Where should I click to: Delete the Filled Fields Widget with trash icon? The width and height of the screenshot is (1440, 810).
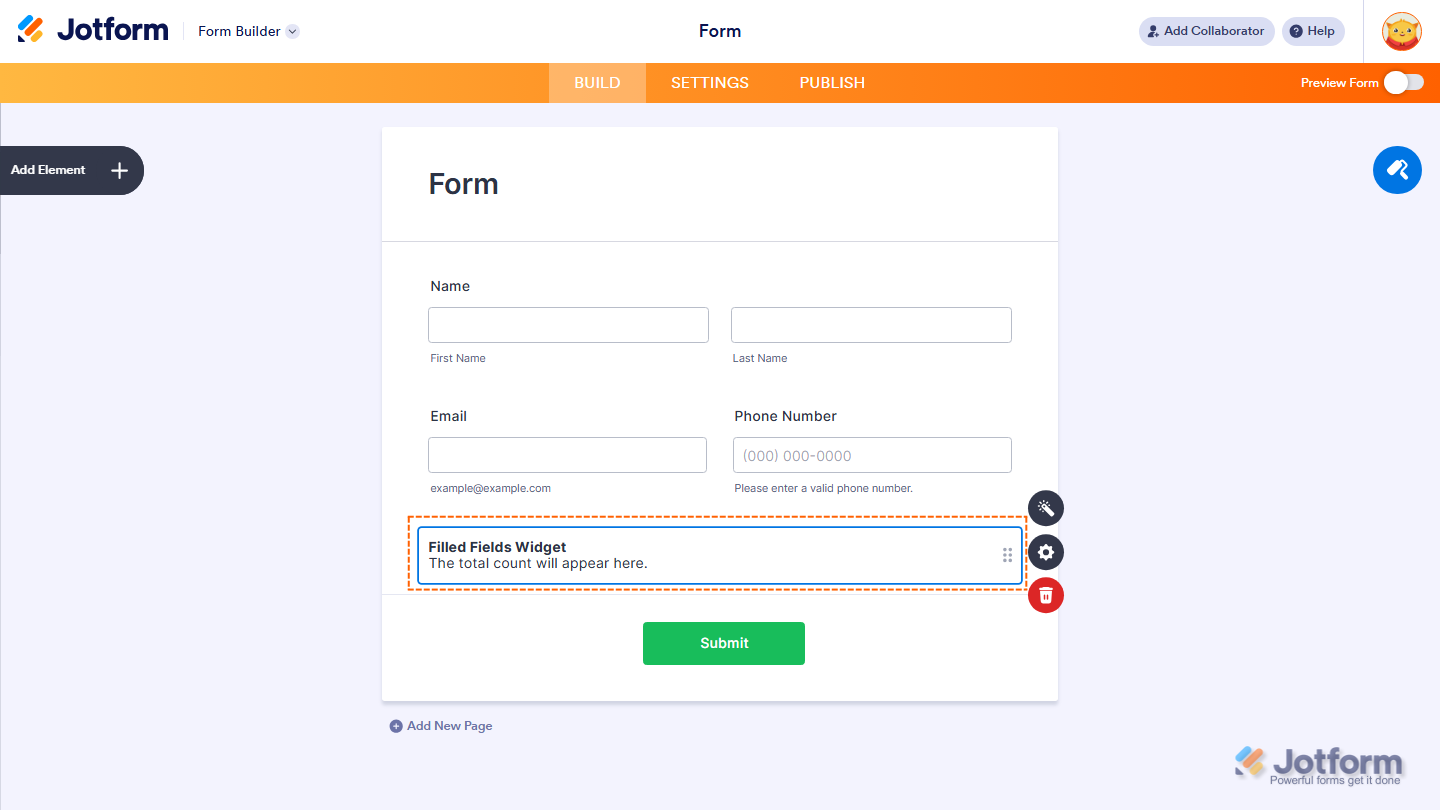coord(1045,595)
